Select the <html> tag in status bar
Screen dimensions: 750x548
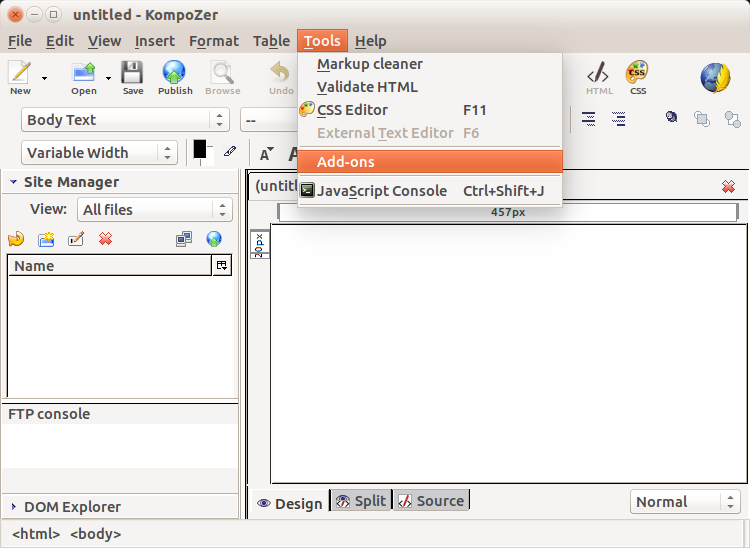coord(36,534)
